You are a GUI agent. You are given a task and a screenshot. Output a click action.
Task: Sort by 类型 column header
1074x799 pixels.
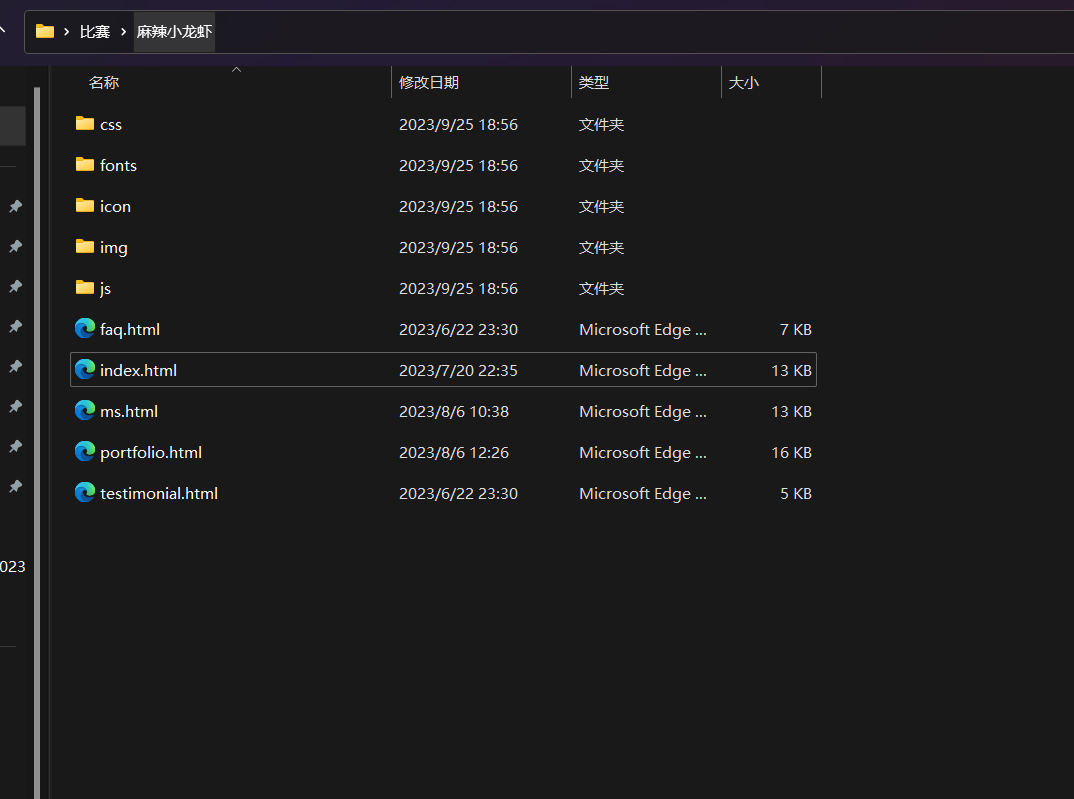594,83
